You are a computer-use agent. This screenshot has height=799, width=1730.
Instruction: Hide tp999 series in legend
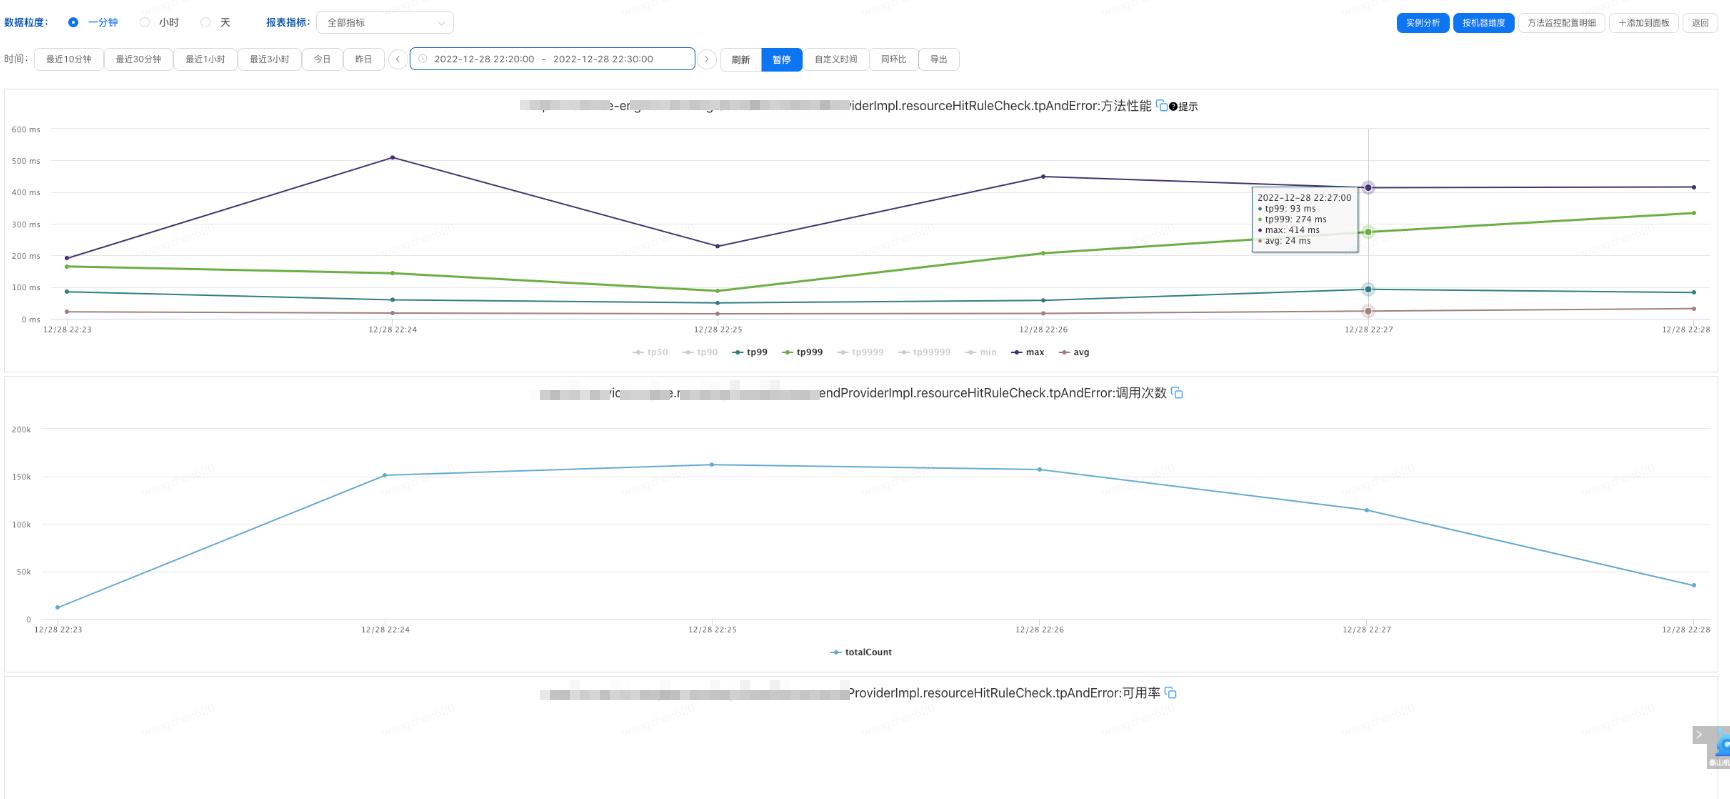(x=803, y=352)
